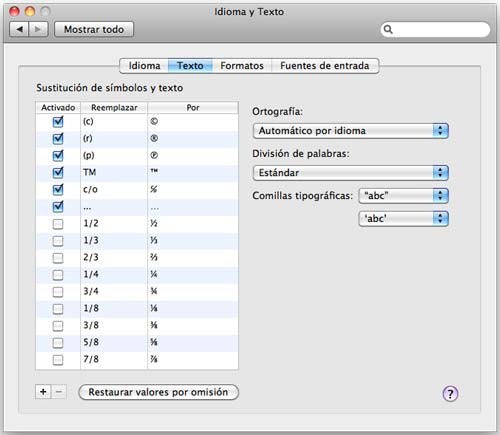Click the yellow minimize window button

(30, 12)
